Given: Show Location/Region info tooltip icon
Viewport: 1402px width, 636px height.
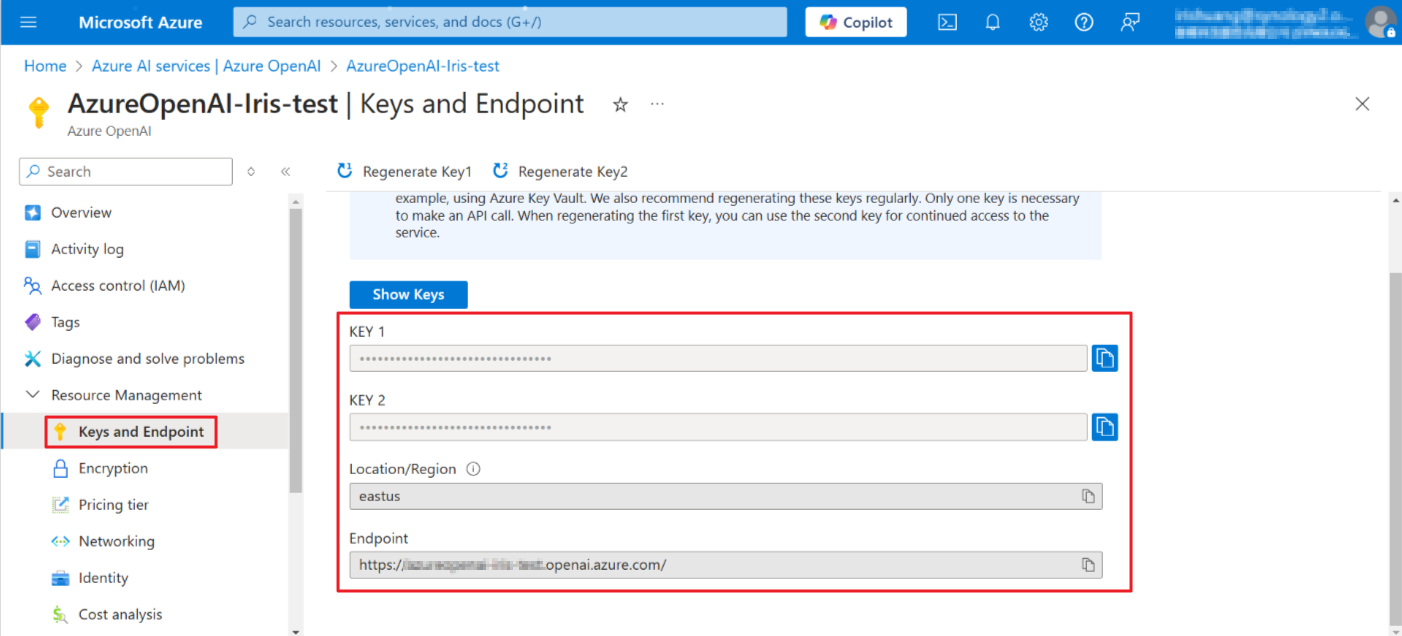Looking at the screenshot, I should 474,469.
